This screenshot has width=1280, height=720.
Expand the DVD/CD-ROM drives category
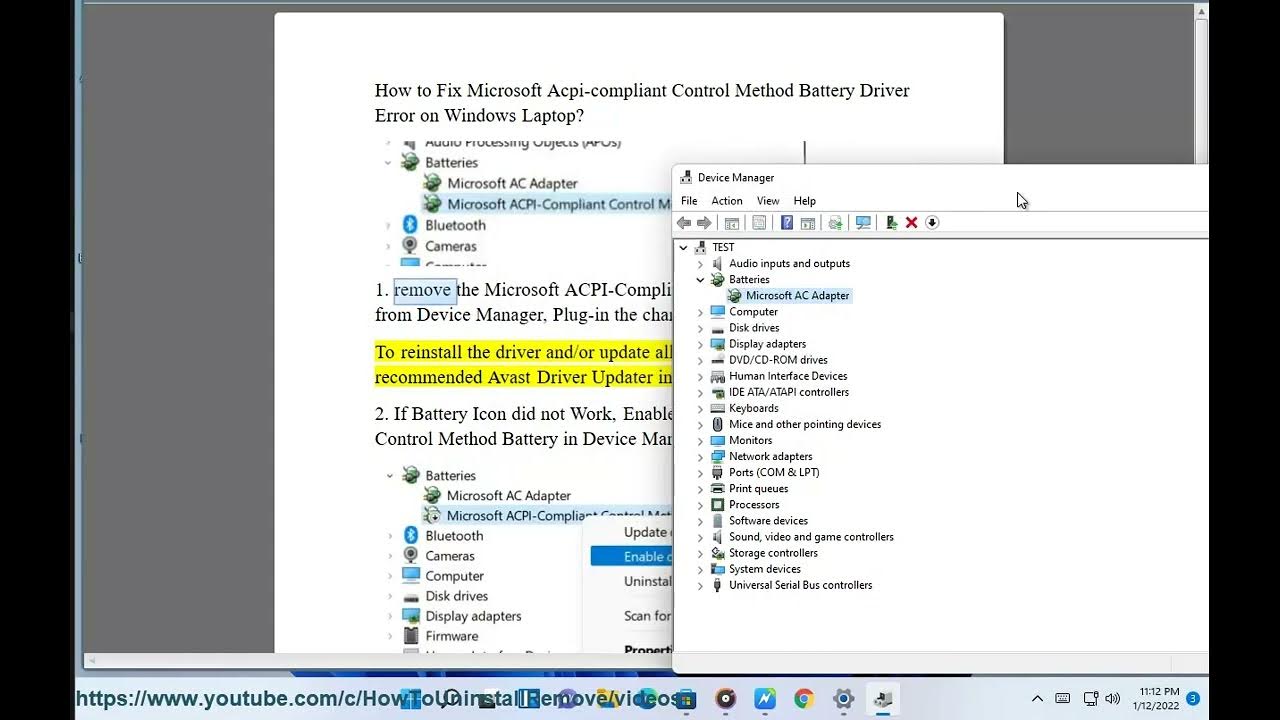(x=700, y=360)
